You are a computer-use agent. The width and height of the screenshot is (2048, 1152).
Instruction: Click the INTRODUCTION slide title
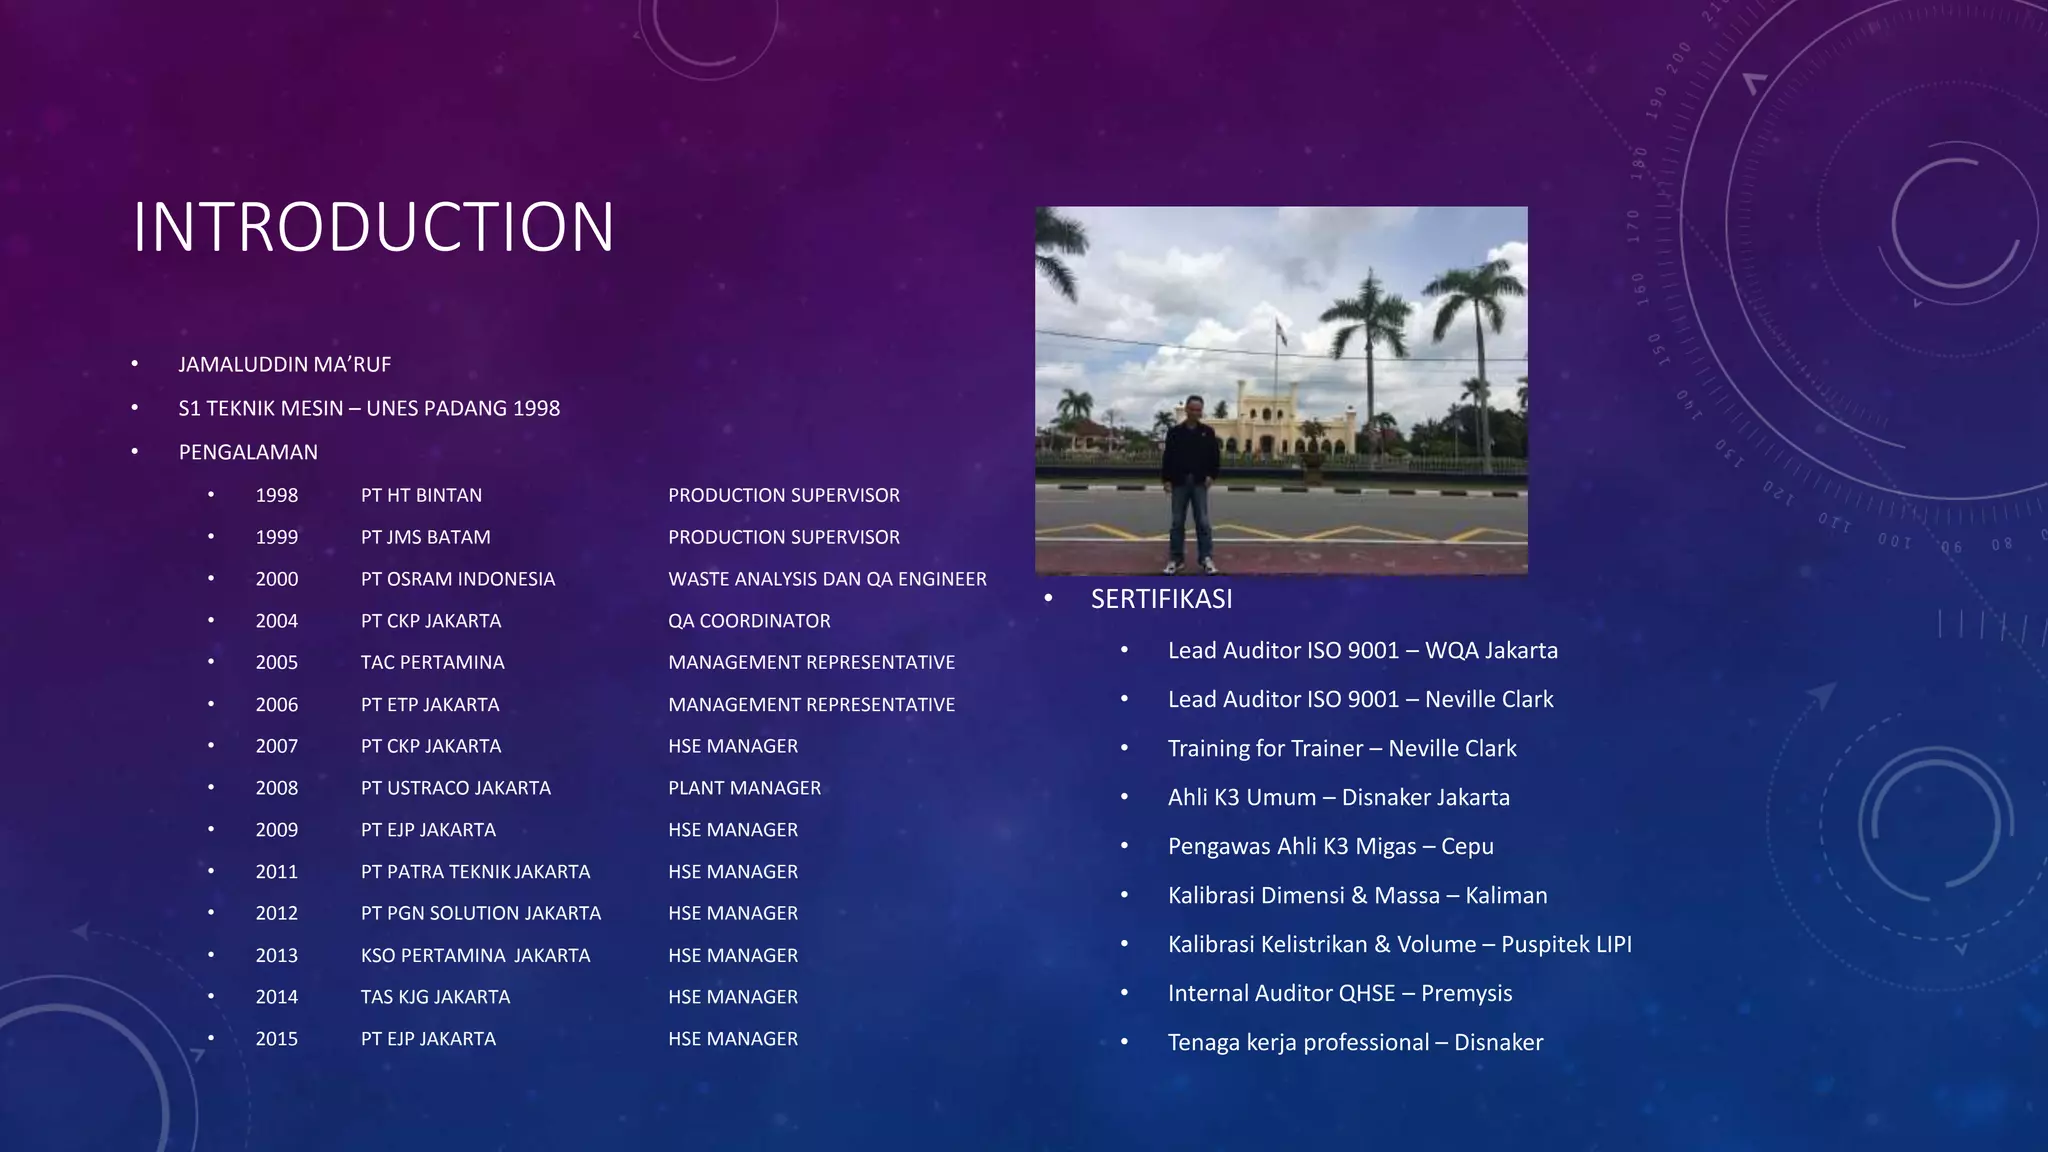[373, 227]
